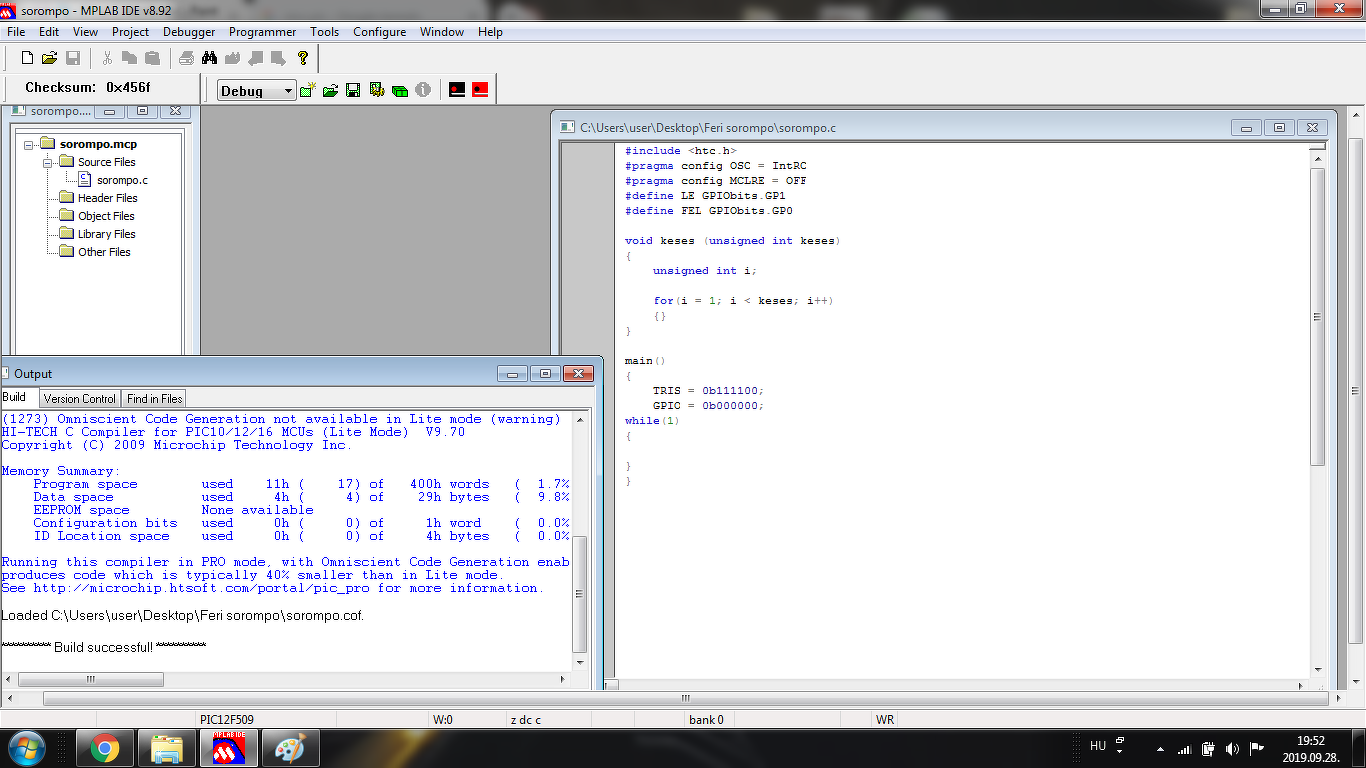Click the New File toolbar icon
1366x768 pixels.
click(27, 58)
